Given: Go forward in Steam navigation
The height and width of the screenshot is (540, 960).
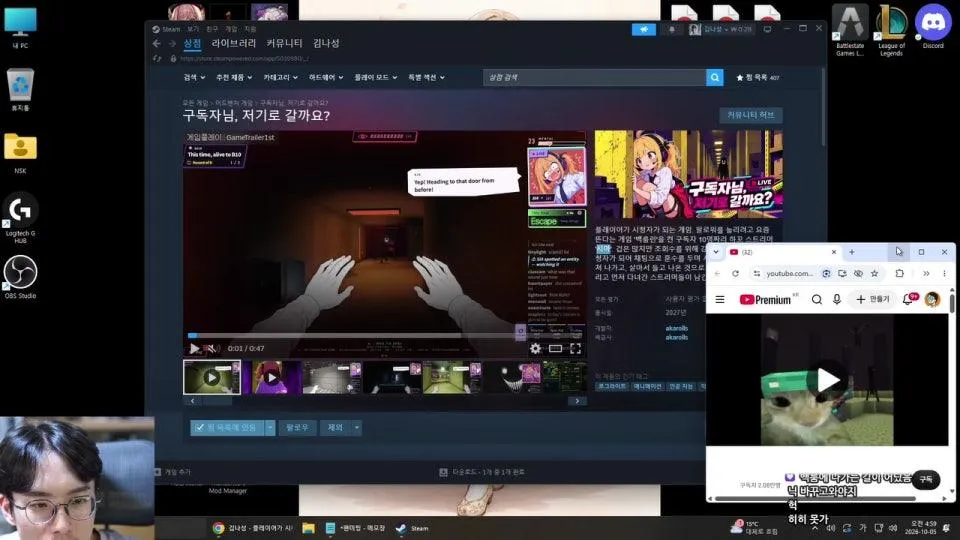Looking at the screenshot, I should point(172,43).
